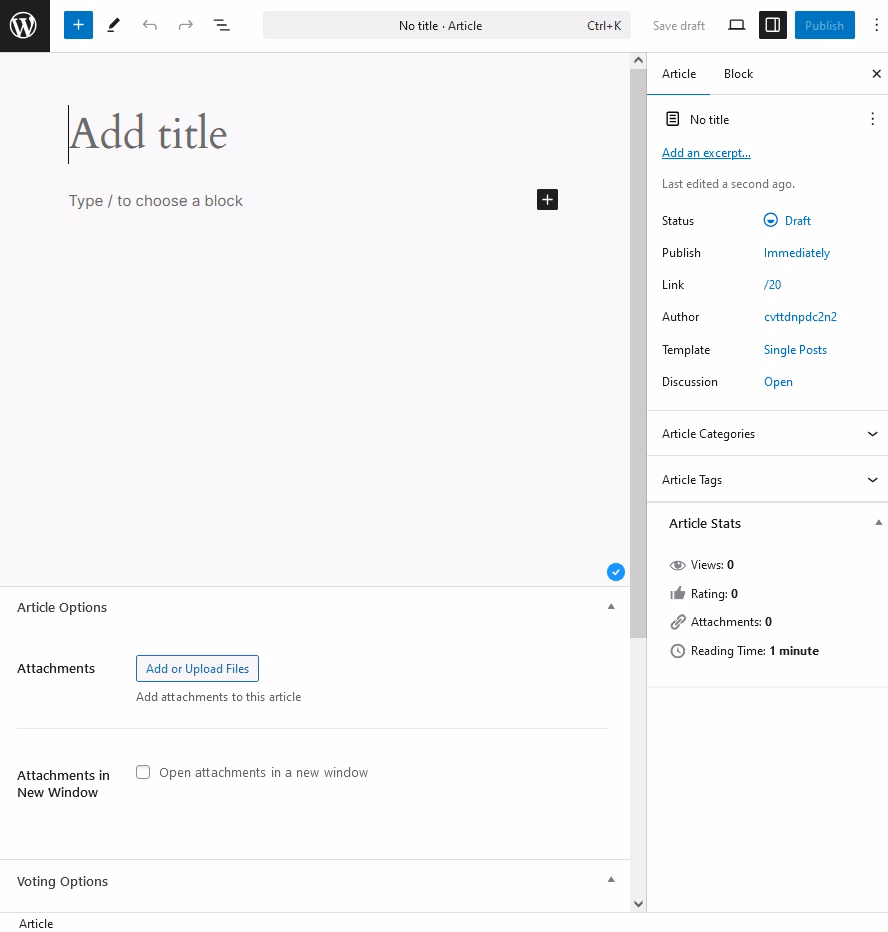Viewport: 888px width, 932px height.
Task: Select the Article tab
Action: 679,74
